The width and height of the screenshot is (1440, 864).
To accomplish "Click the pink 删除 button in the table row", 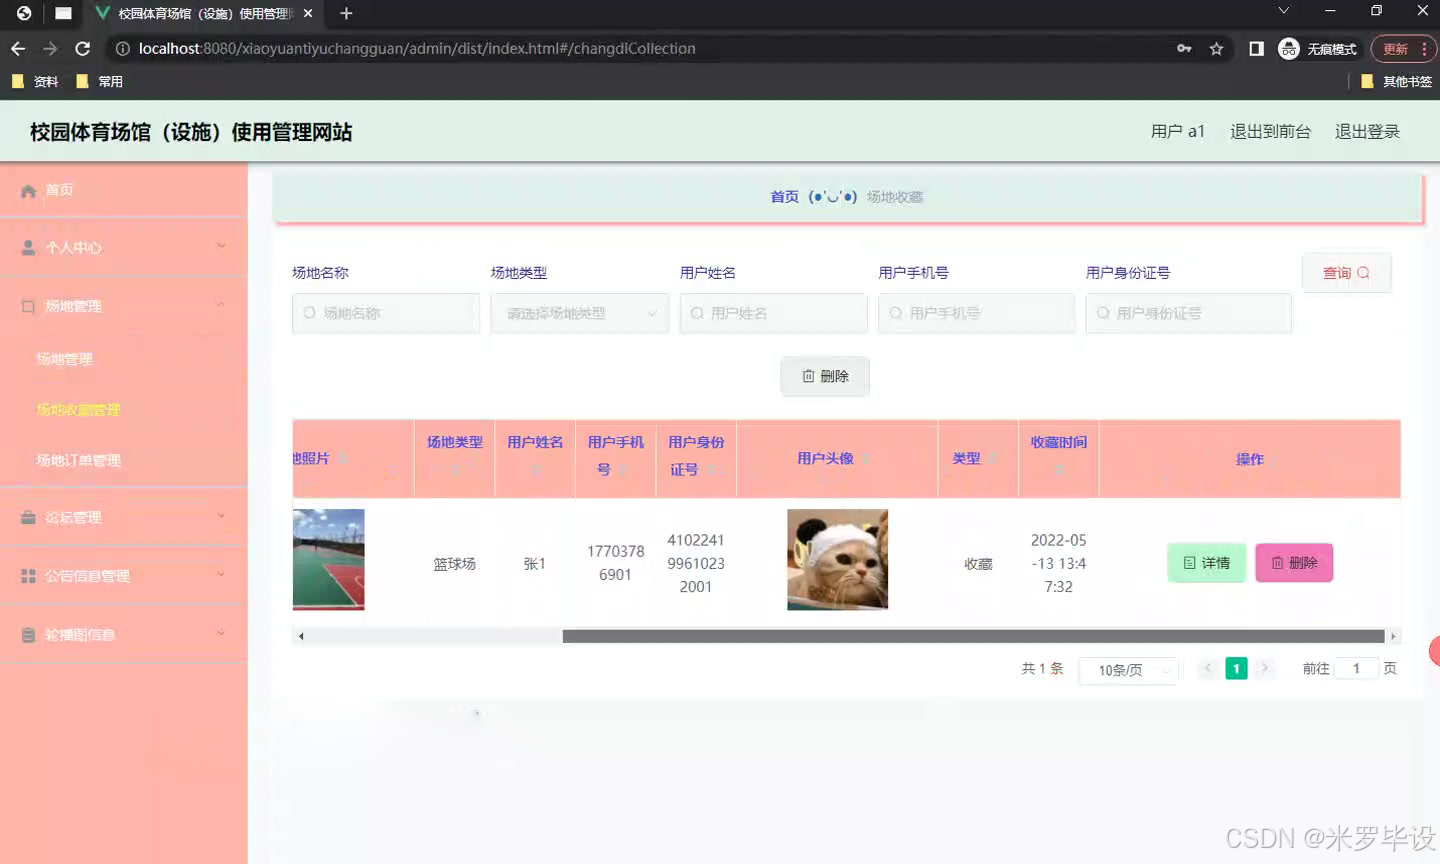I will point(1294,563).
